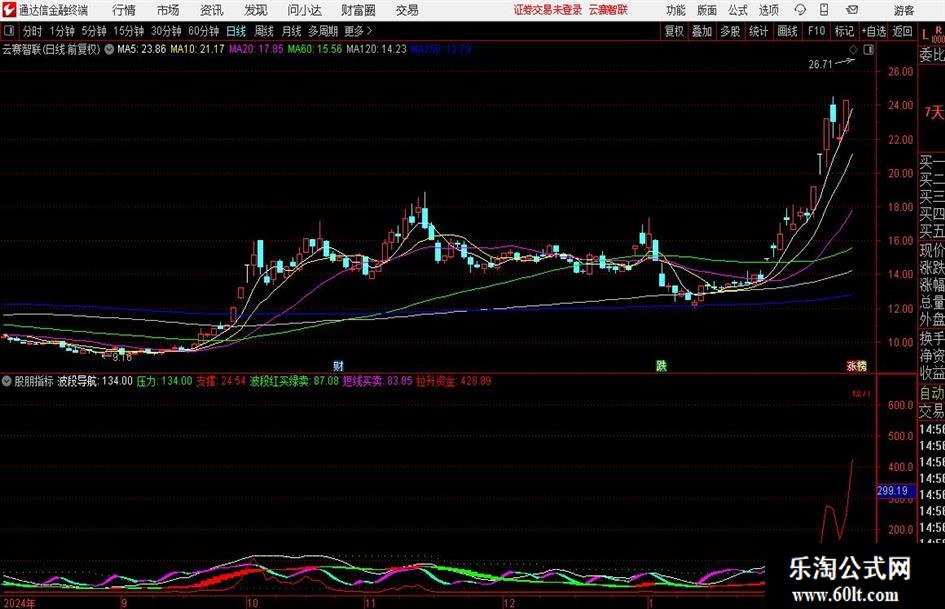Add stock via +自选 button
This screenshot has height=609, width=945.
873,31
